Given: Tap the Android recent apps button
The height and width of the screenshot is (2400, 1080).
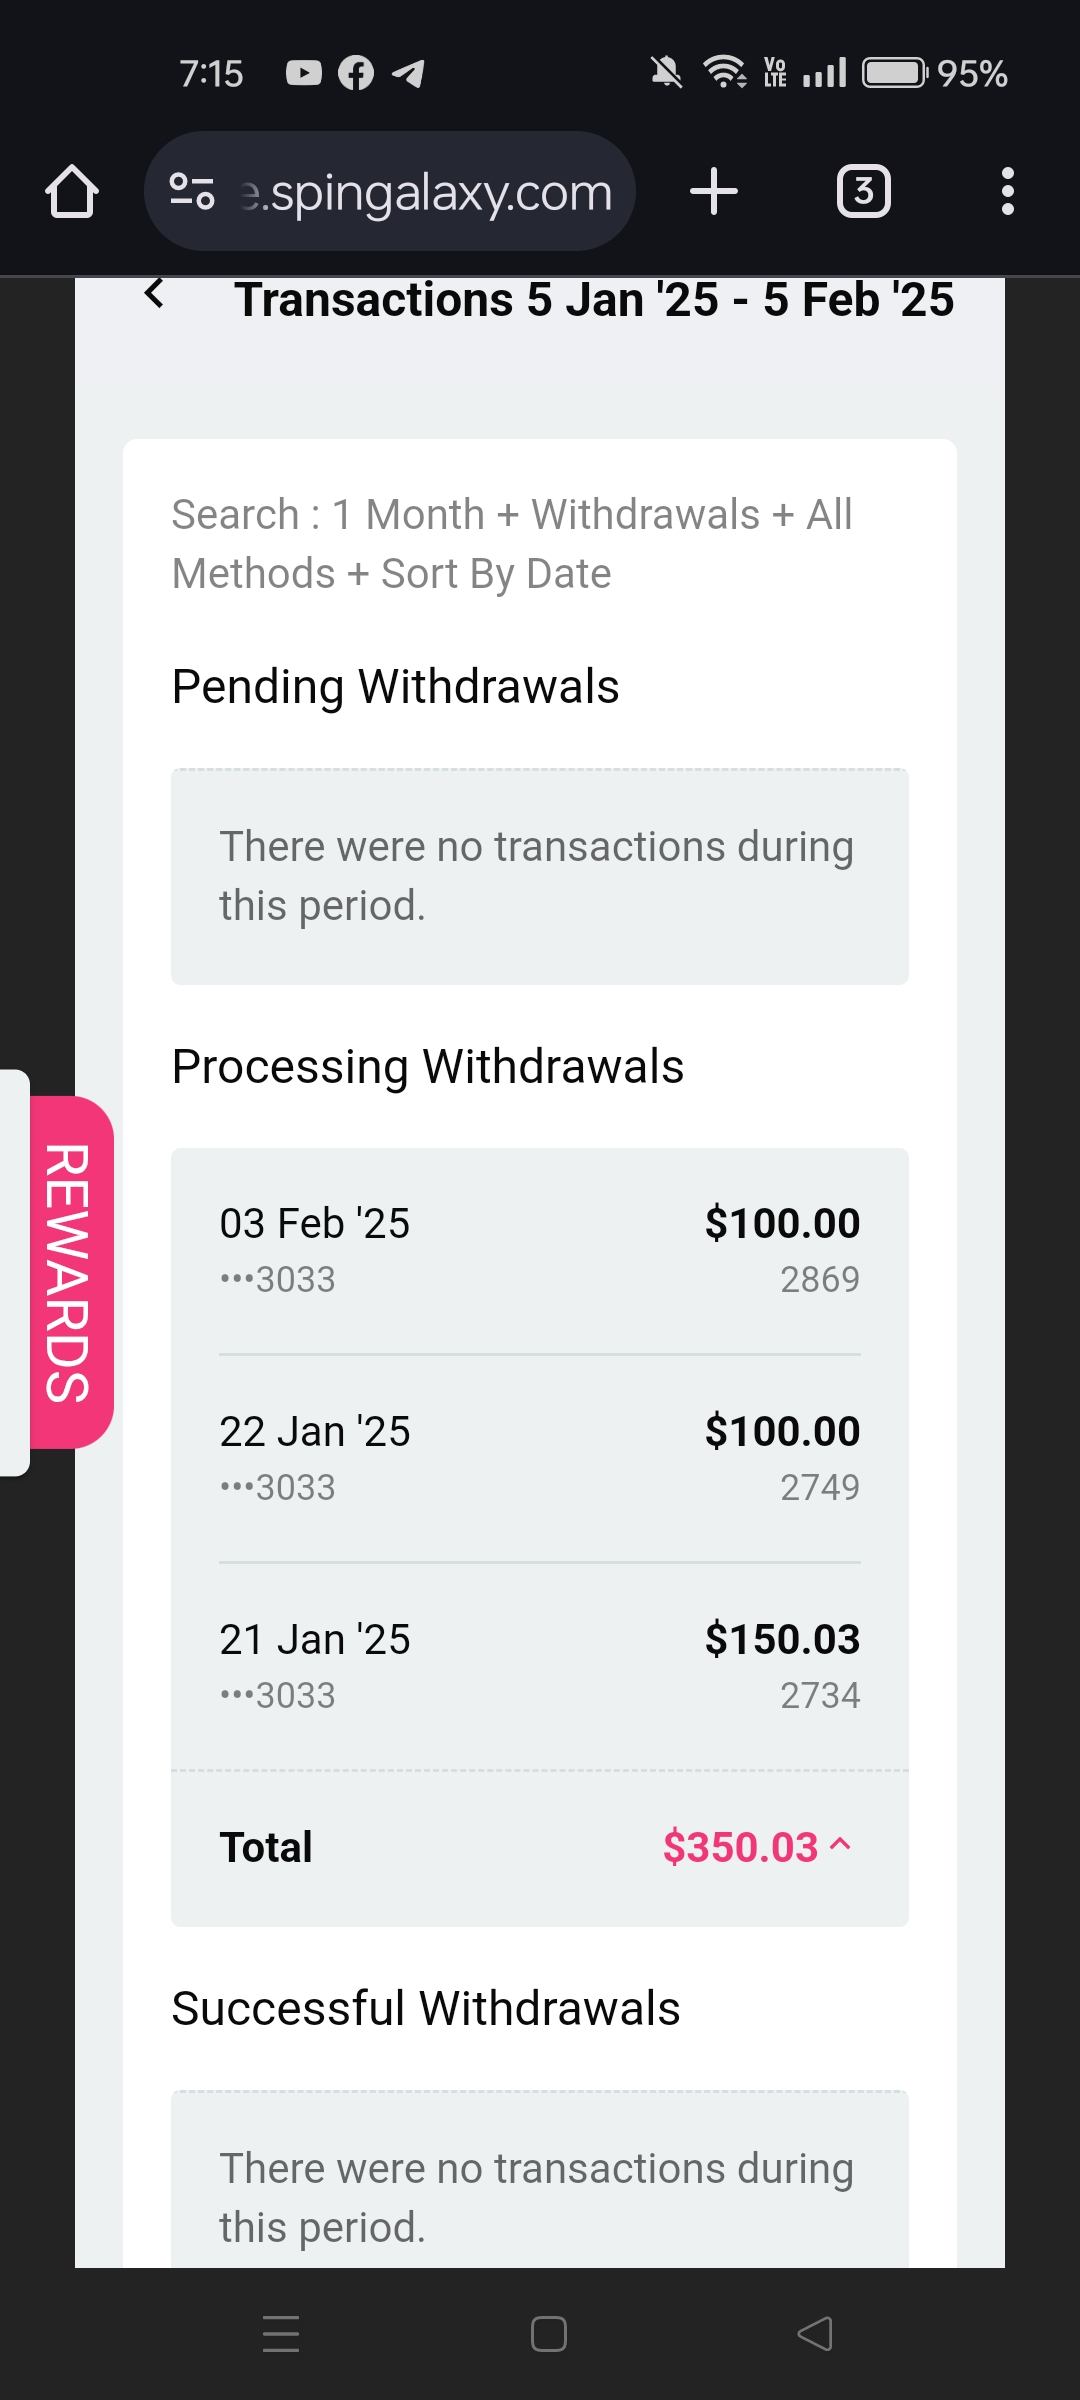Looking at the screenshot, I should [281, 2333].
